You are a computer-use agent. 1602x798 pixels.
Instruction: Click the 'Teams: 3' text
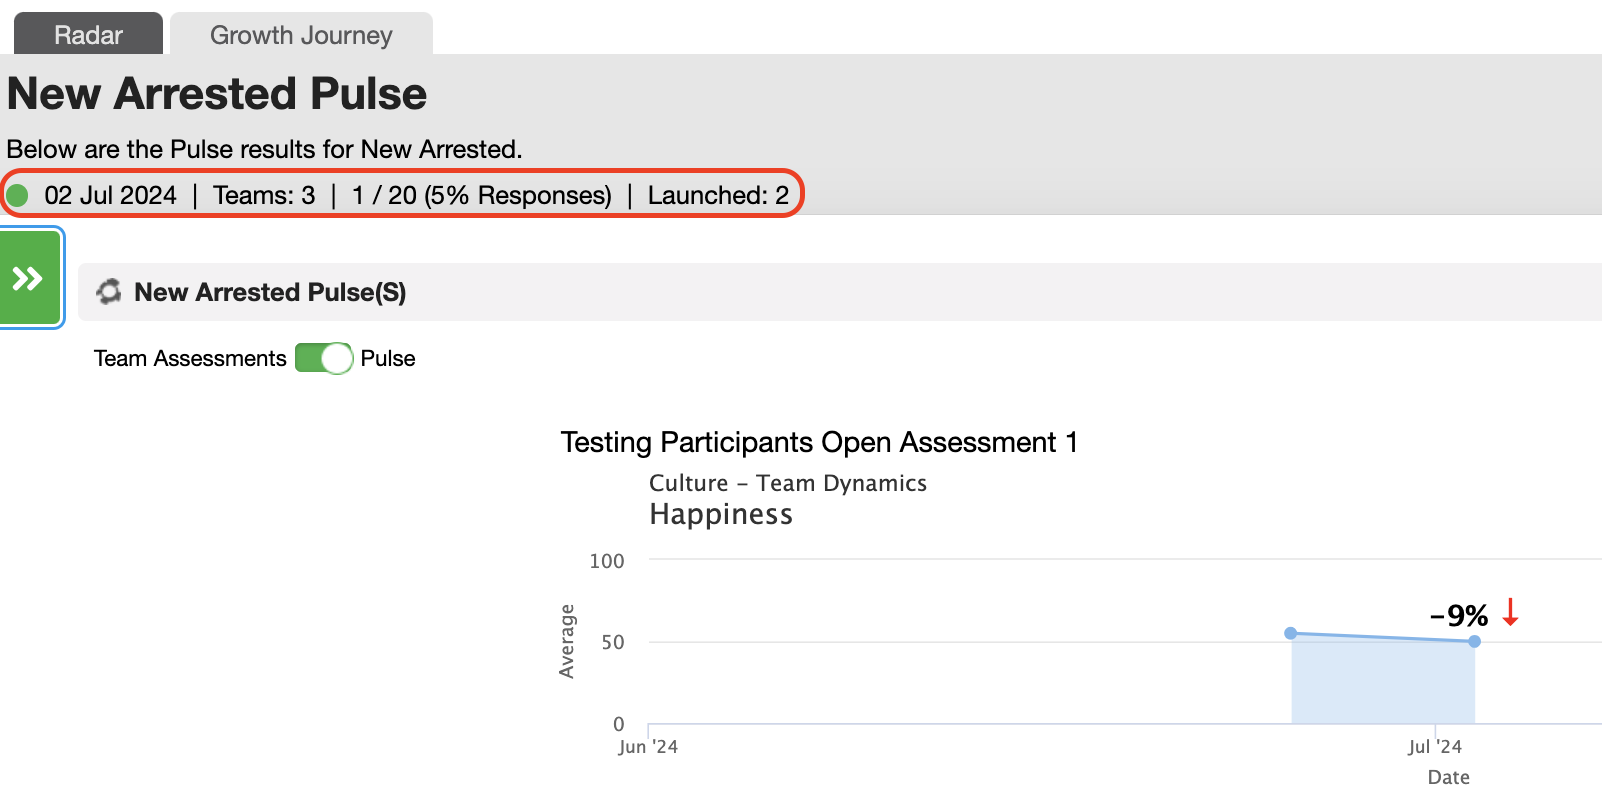264,195
